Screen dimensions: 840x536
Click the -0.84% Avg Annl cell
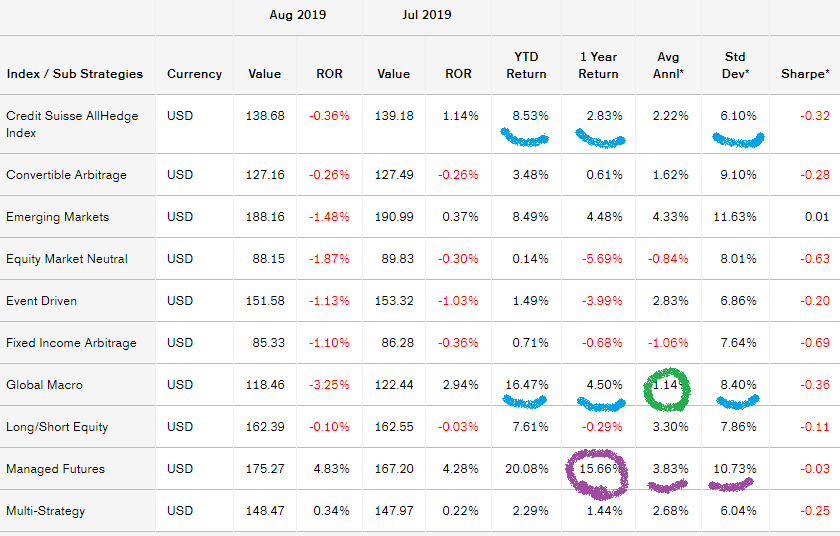tap(668, 259)
